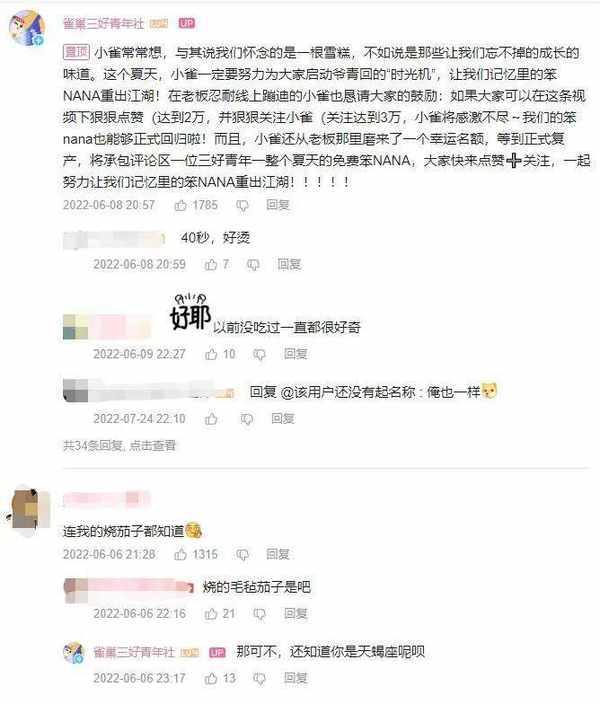The width and height of the screenshot is (600, 704).
Task: Like the '以前没吃过一直都很好奇' reply
Action: 211,354
